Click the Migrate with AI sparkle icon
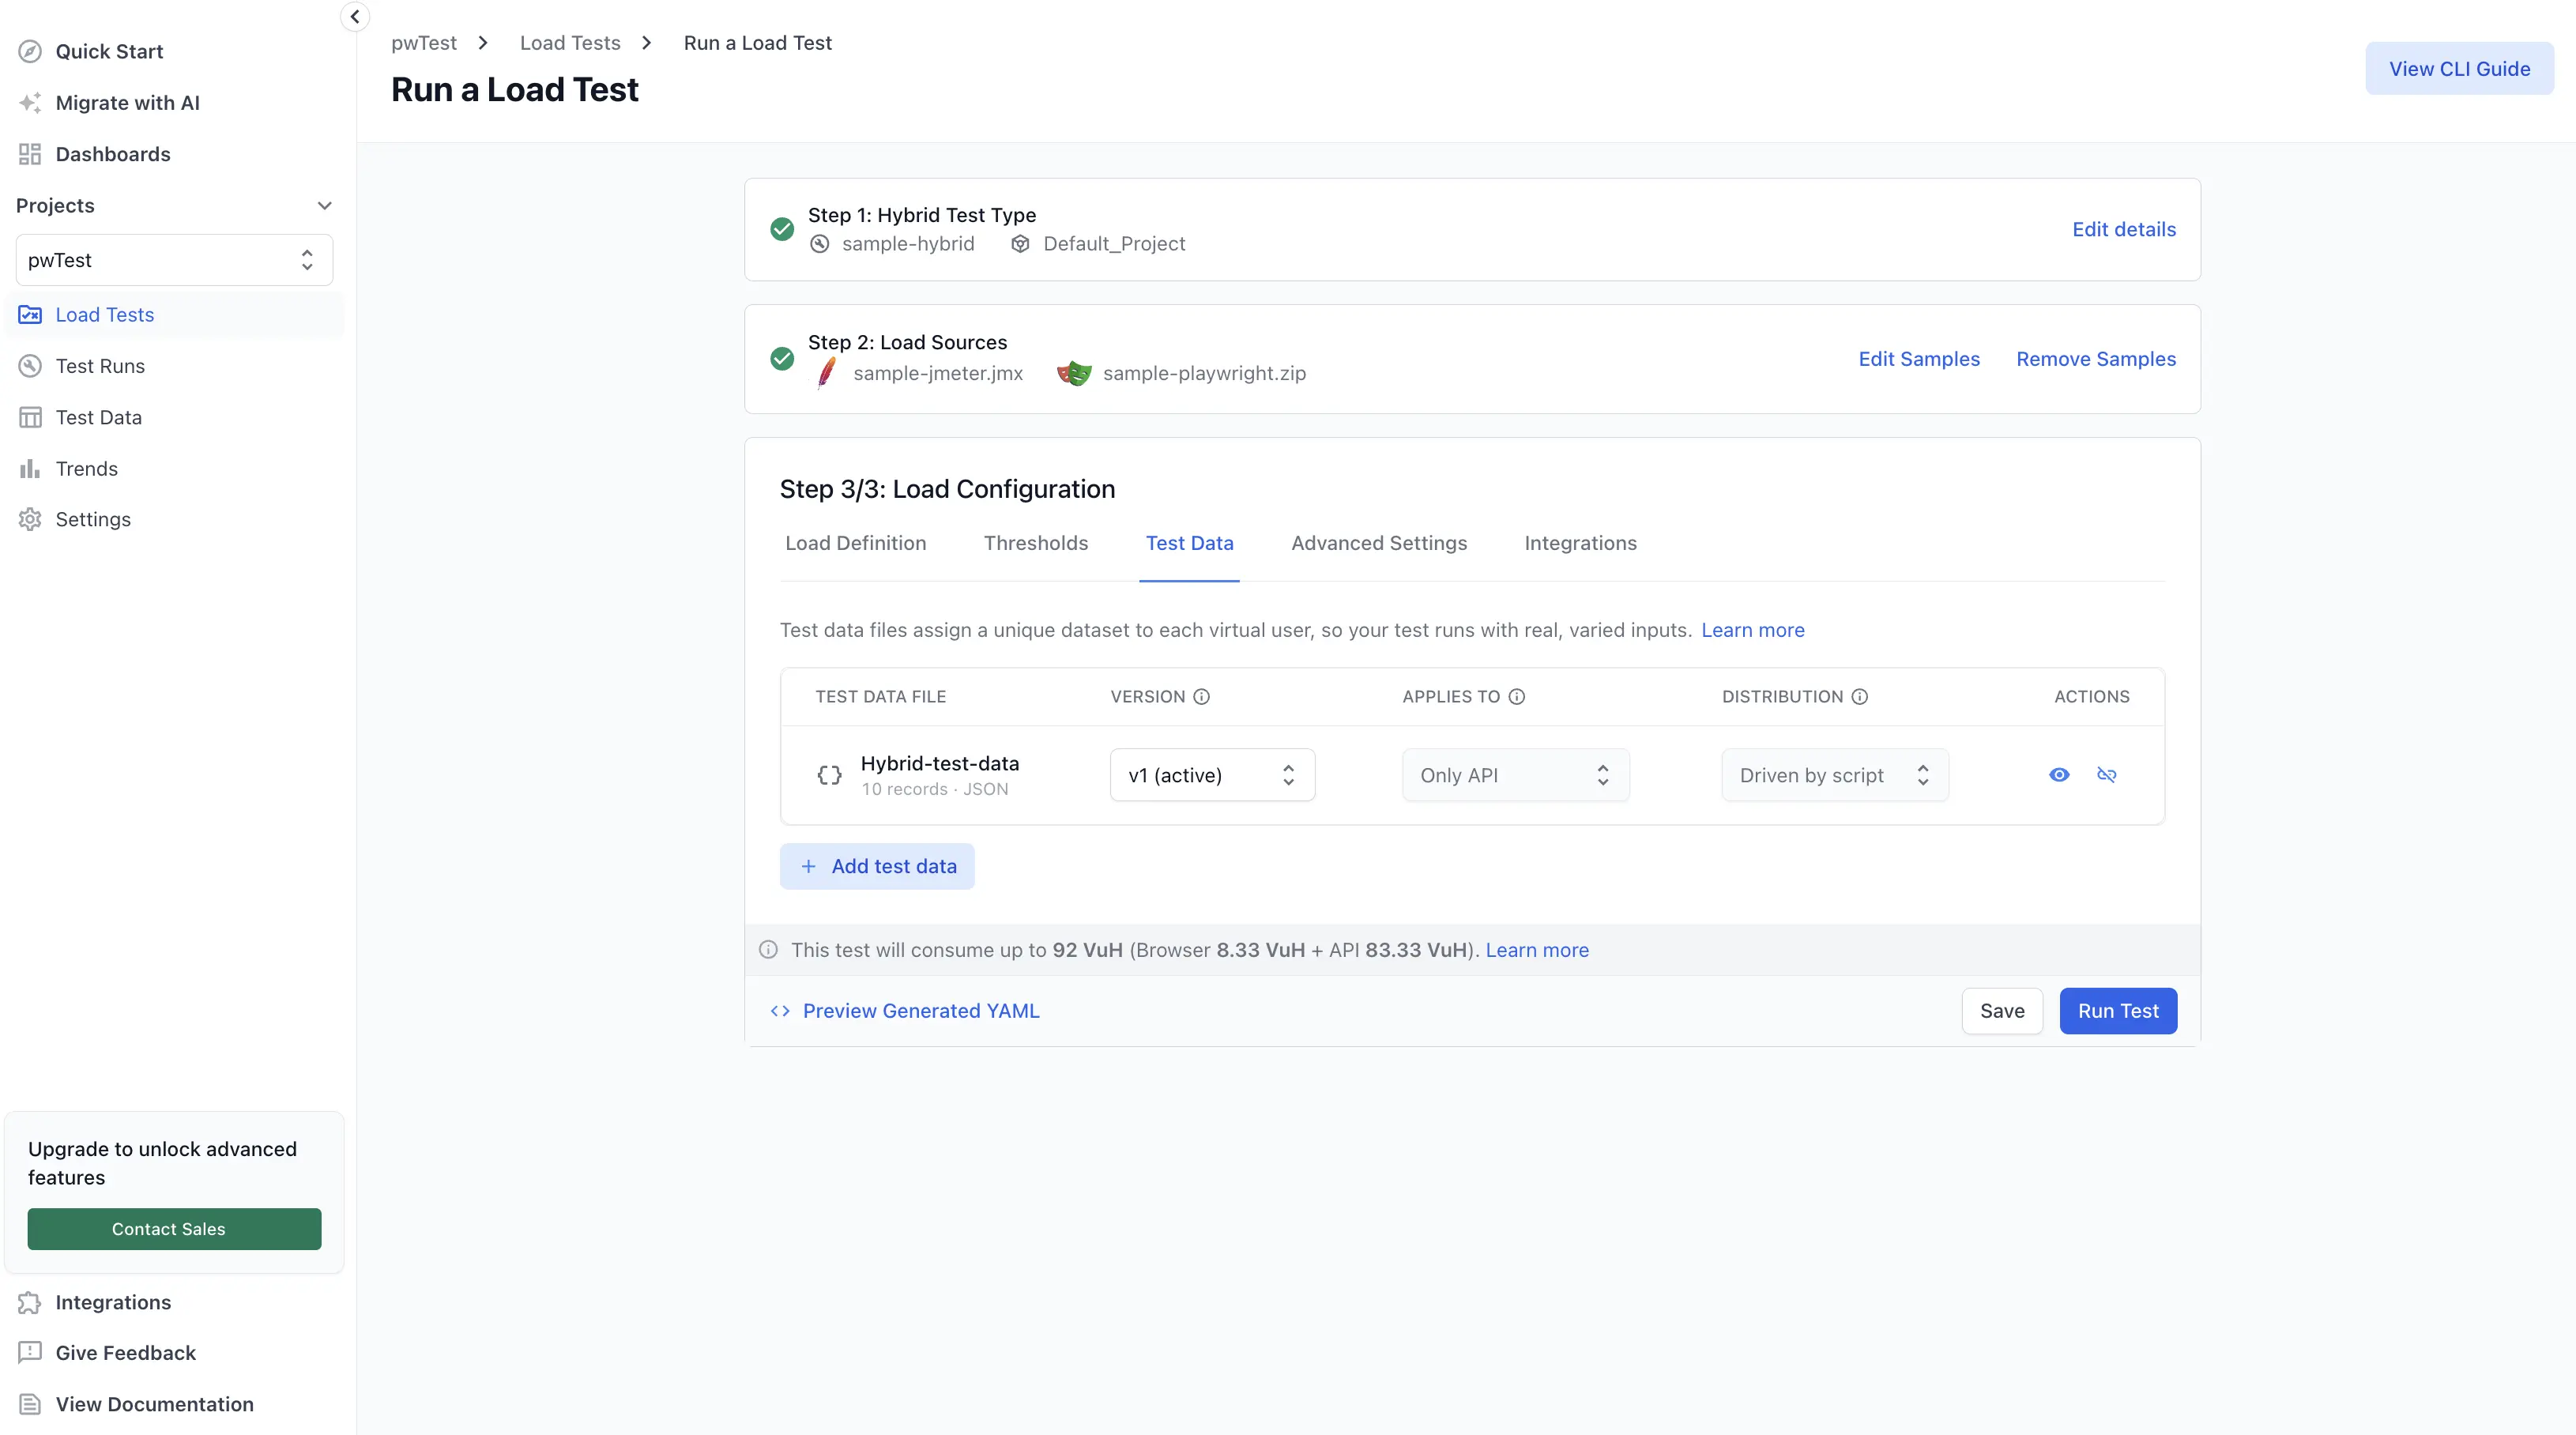 [x=30, y=103]
